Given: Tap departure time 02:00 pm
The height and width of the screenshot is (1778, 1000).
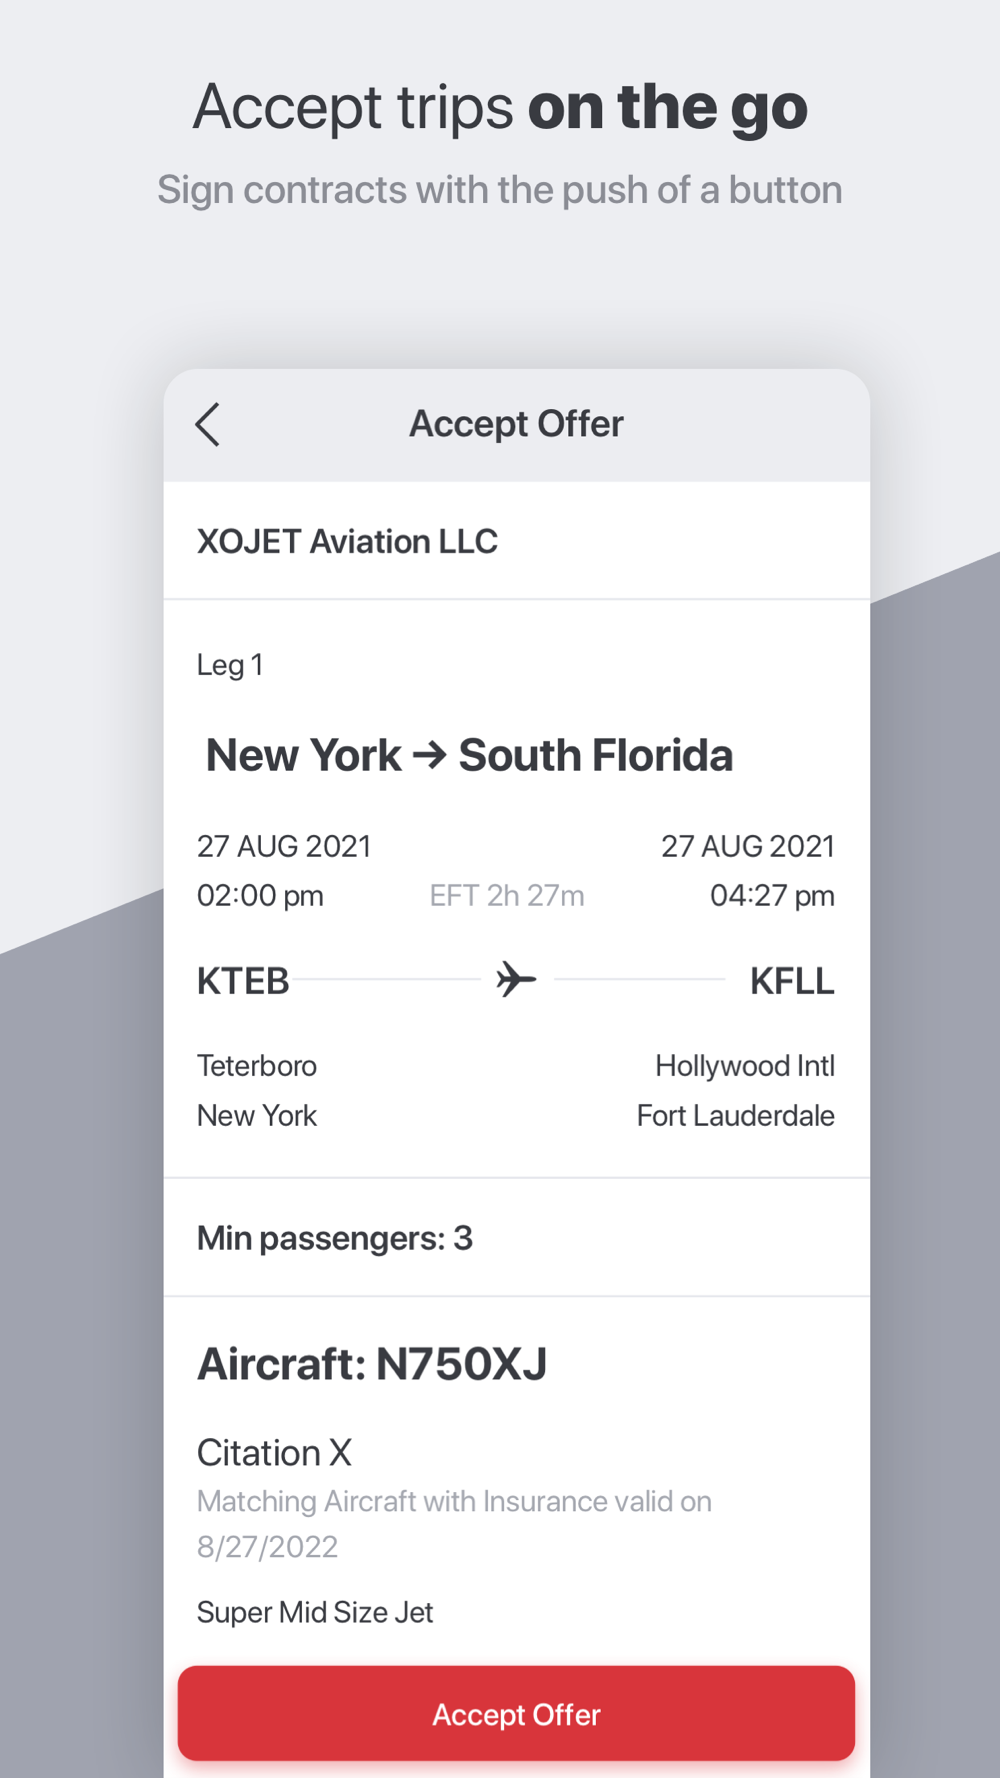Looking at the screenshot, I should pos(260,895).
